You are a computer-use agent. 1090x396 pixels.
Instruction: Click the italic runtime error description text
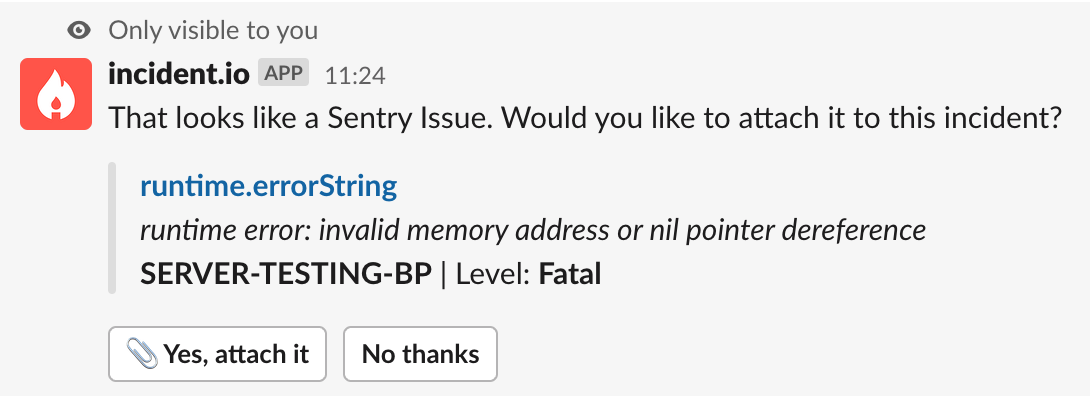533,231
